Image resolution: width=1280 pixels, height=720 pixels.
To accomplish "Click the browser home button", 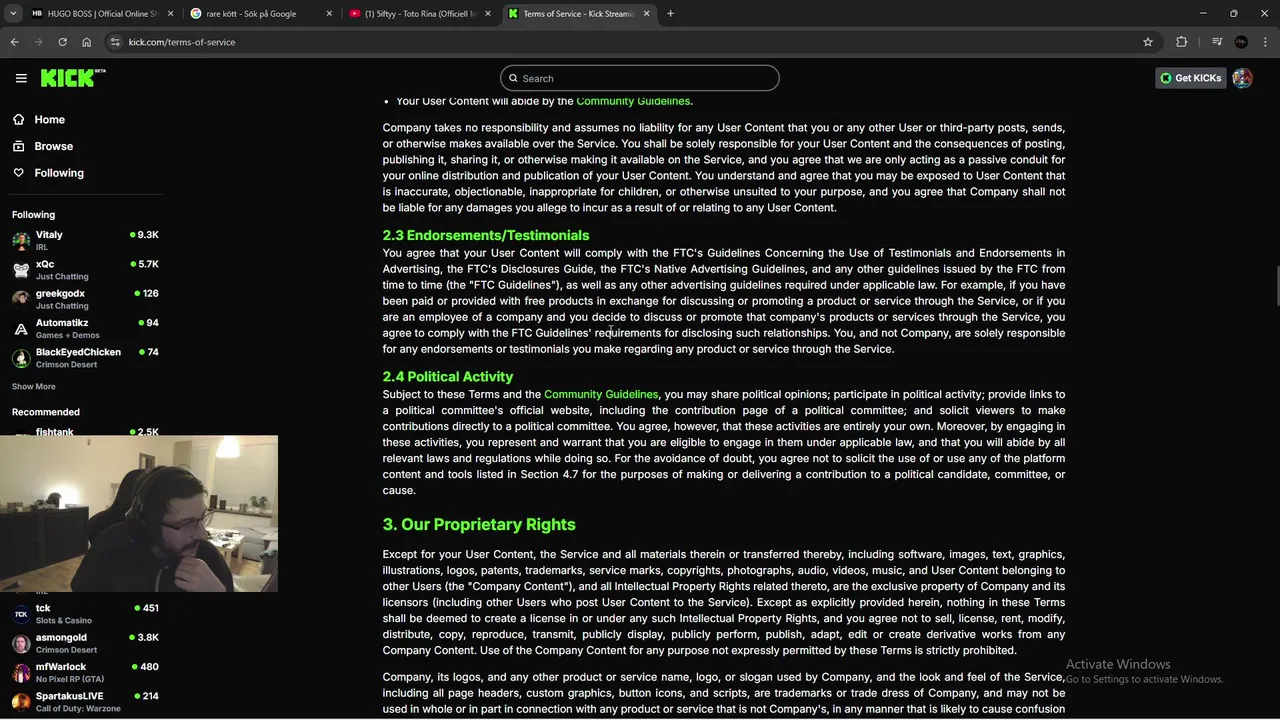I will coord(86,42).
